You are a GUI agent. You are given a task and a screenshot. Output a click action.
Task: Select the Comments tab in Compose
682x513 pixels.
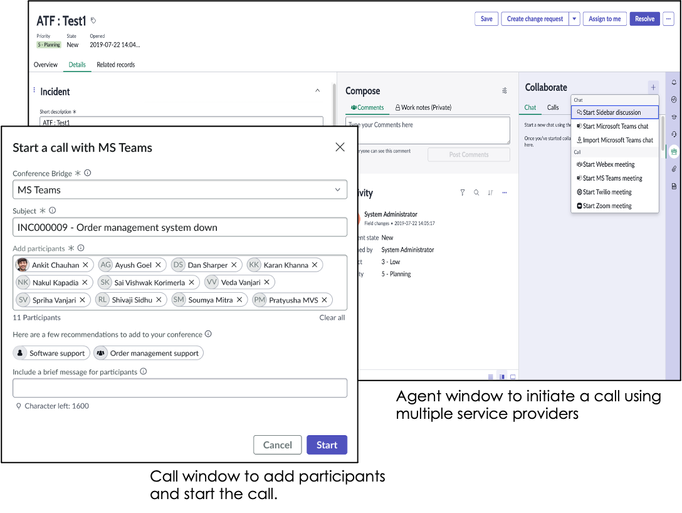click(x=368, y=107)
